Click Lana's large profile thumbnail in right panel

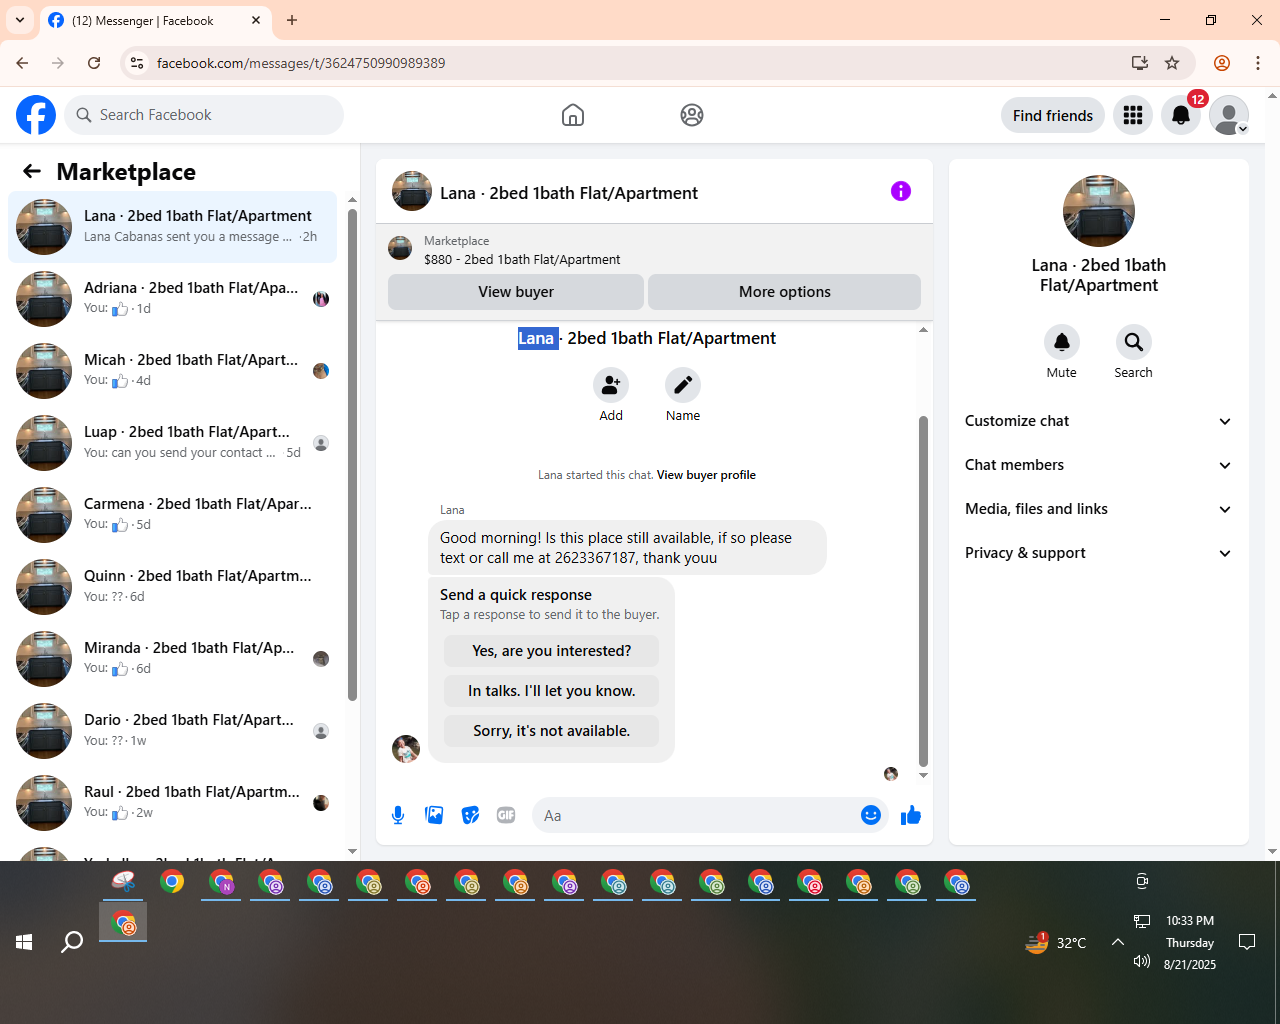tap(1099, 211)
